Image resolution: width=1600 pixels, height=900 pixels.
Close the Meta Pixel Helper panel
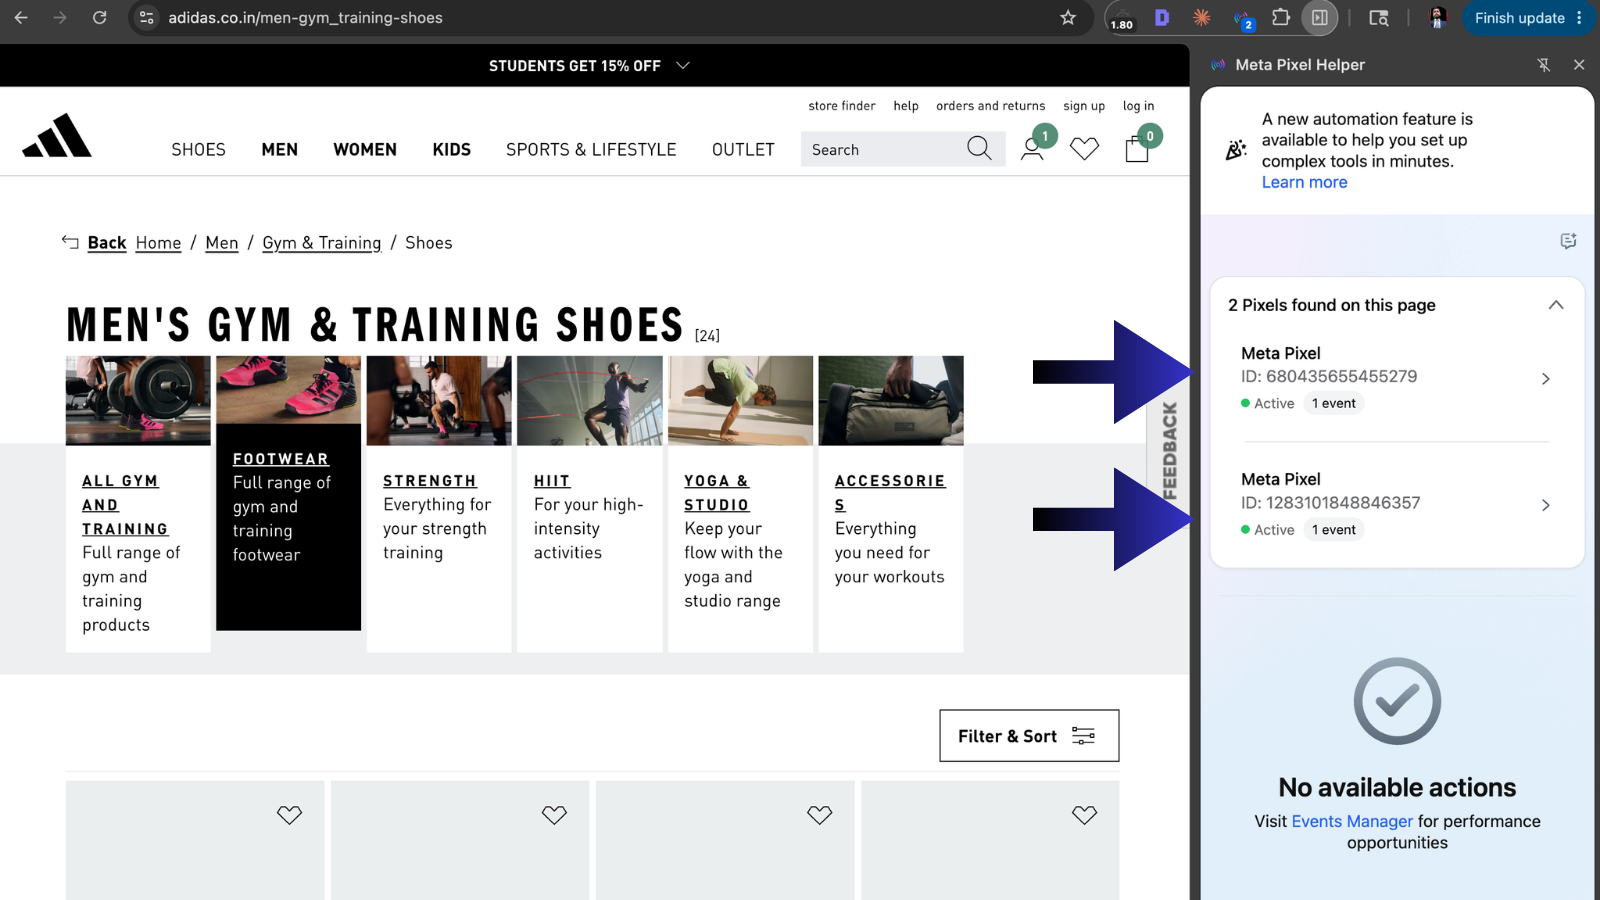click(1579, 65)
